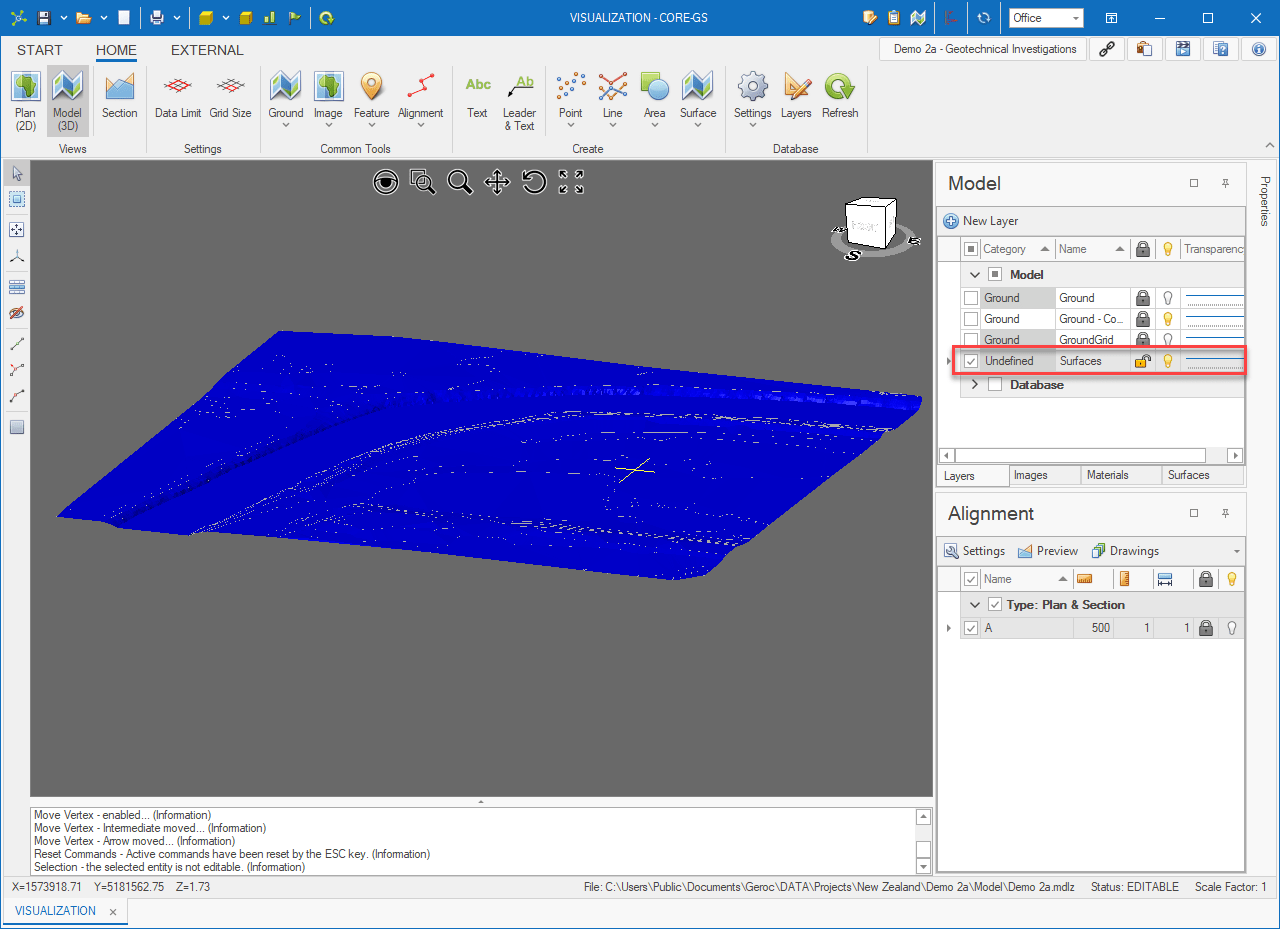The width and height of the screenshot is (1280, 929).
Task: Click the save icon in quick access toolbar
Action: 44,18
